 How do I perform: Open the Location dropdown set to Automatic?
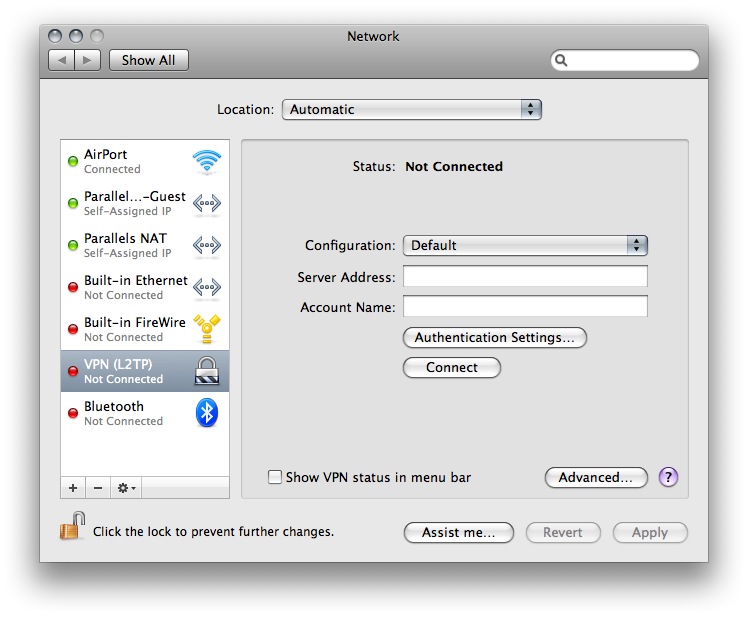[412, 109]
